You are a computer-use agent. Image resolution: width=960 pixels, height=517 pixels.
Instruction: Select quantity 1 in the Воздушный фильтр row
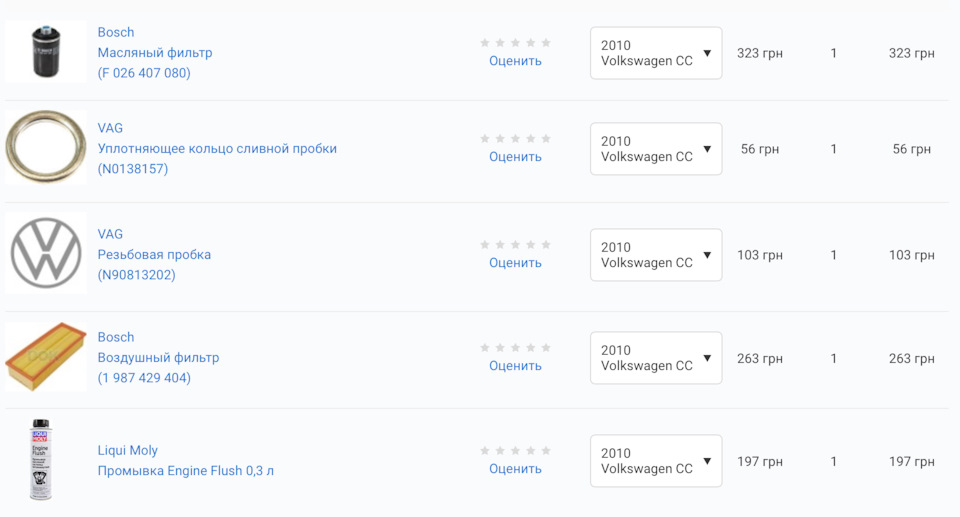coord(833,358)
